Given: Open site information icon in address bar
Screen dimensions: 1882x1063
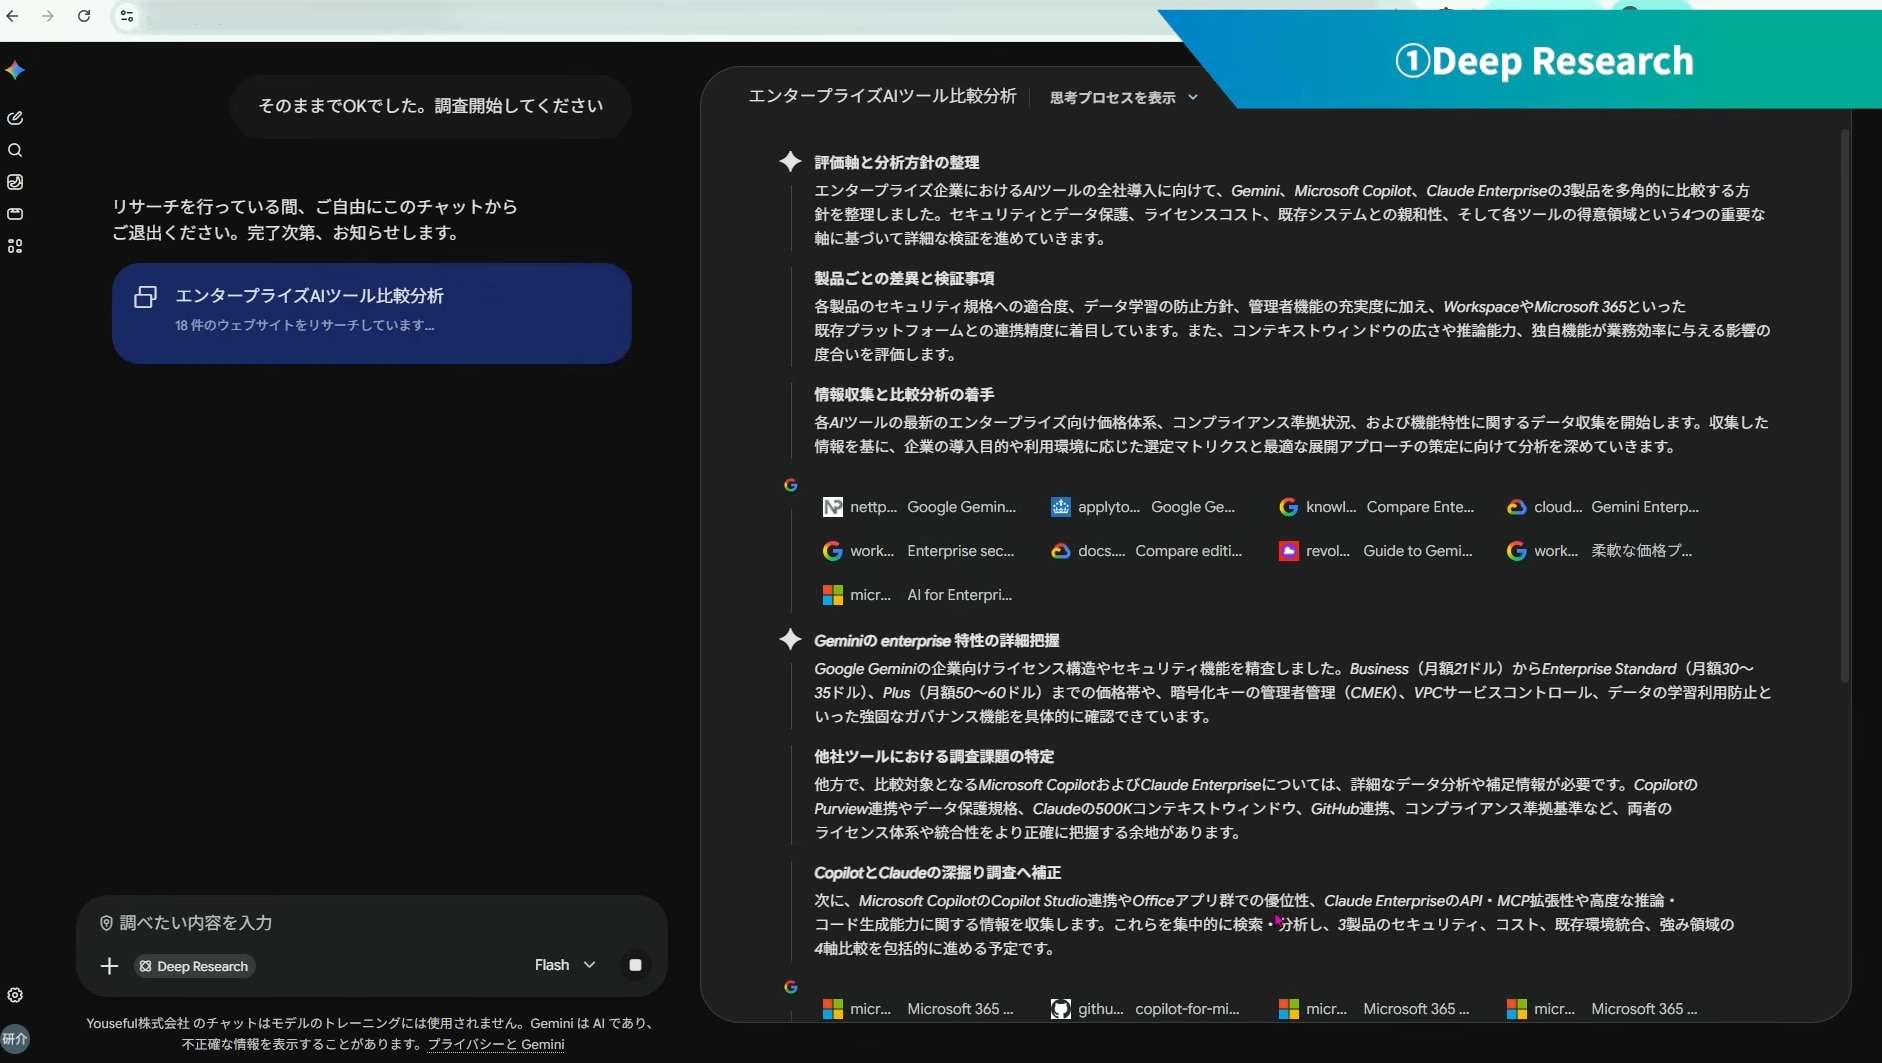Looking at the screenshot, I should tap(127, 16).
